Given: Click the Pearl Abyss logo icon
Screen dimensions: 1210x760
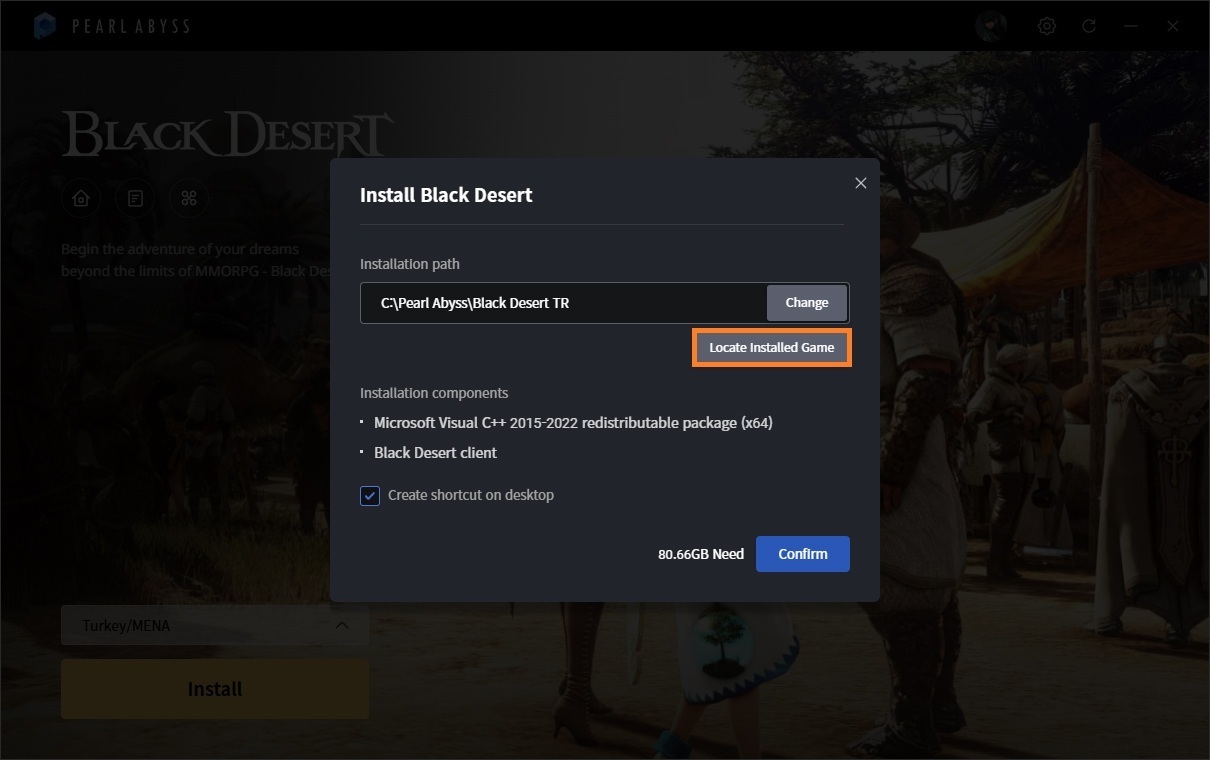Looking at the screenshot, I should click(x=44, y=26).
